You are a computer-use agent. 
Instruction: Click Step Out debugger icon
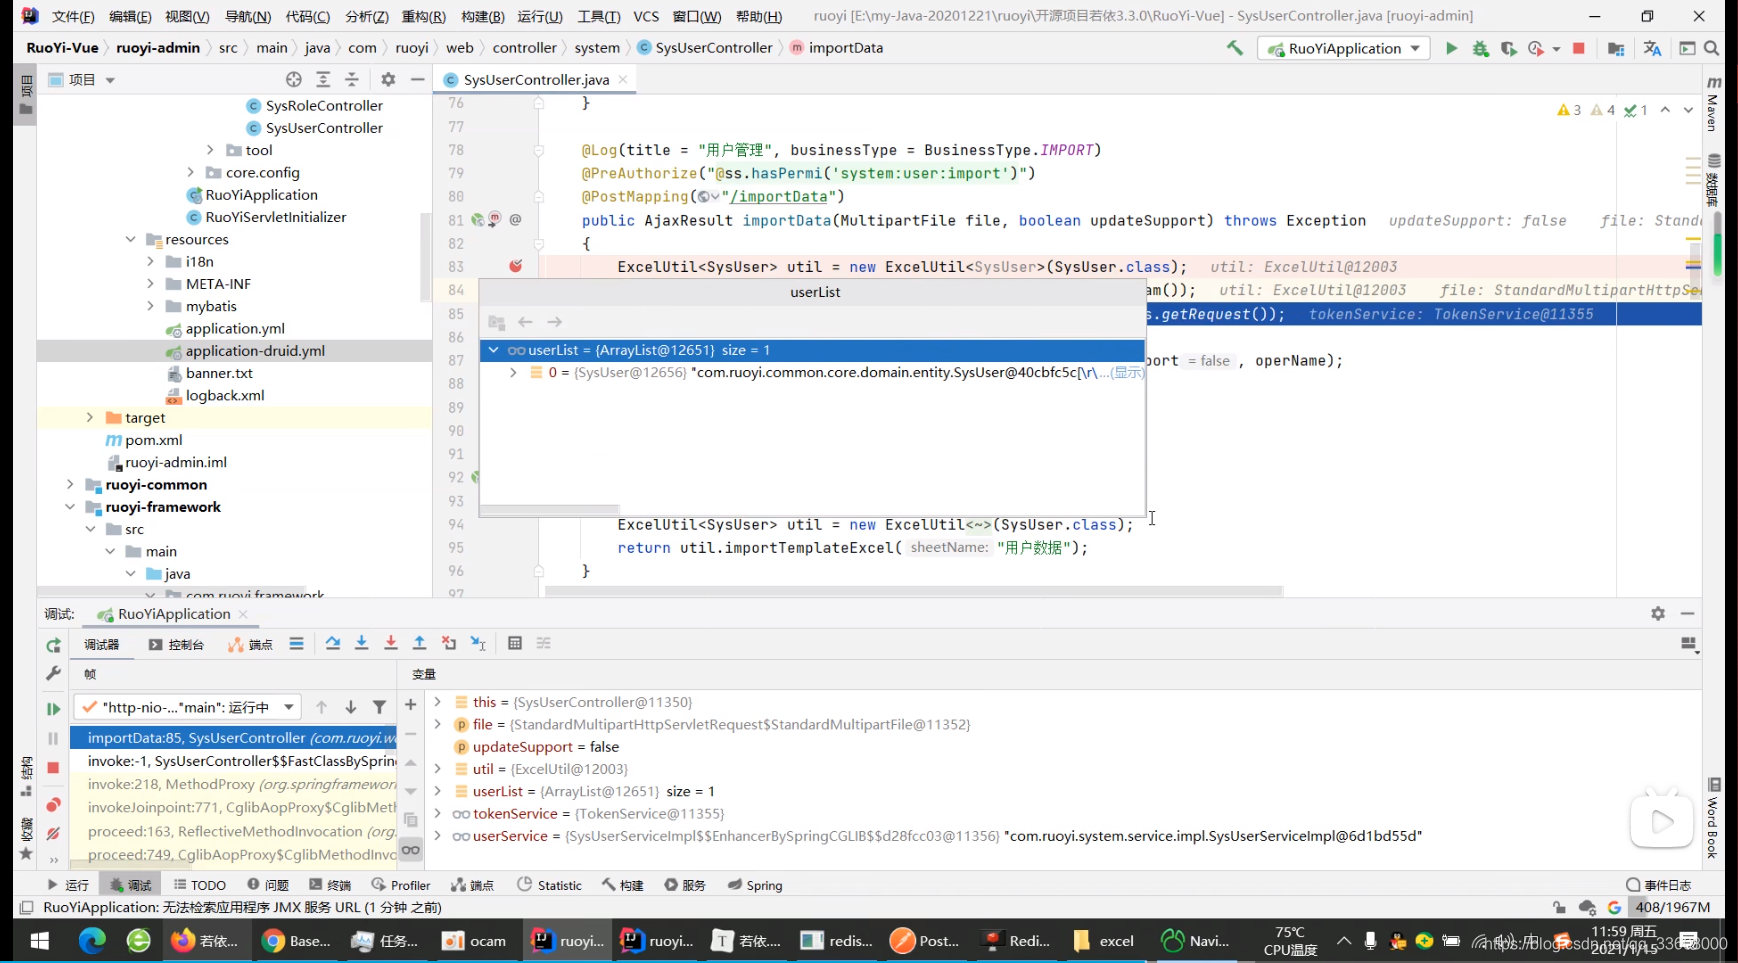coord(420,643)
